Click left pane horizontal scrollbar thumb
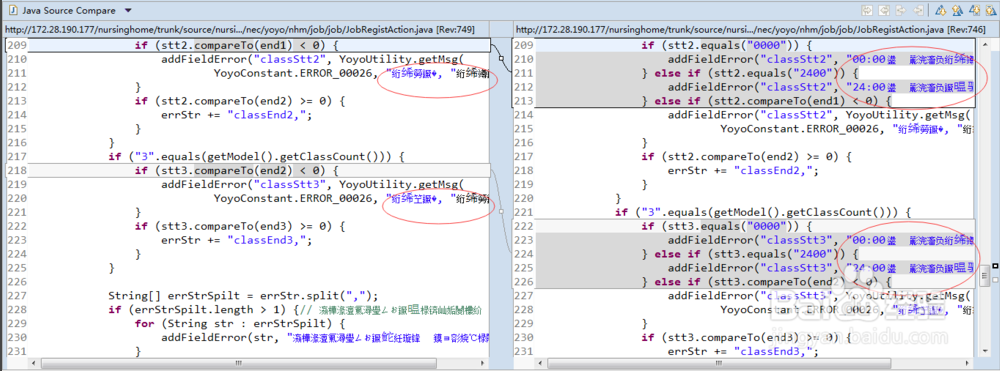The image size is (1000, 371). (x=239, y=363)
